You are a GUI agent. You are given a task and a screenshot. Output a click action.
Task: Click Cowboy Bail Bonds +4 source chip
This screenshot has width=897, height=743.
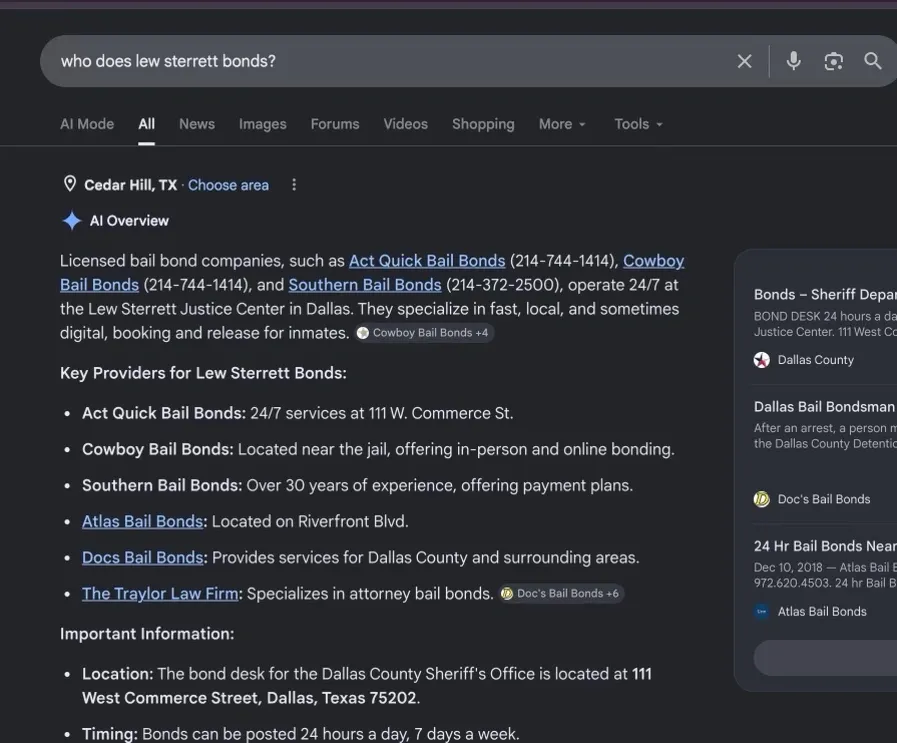tap(424, 333)
